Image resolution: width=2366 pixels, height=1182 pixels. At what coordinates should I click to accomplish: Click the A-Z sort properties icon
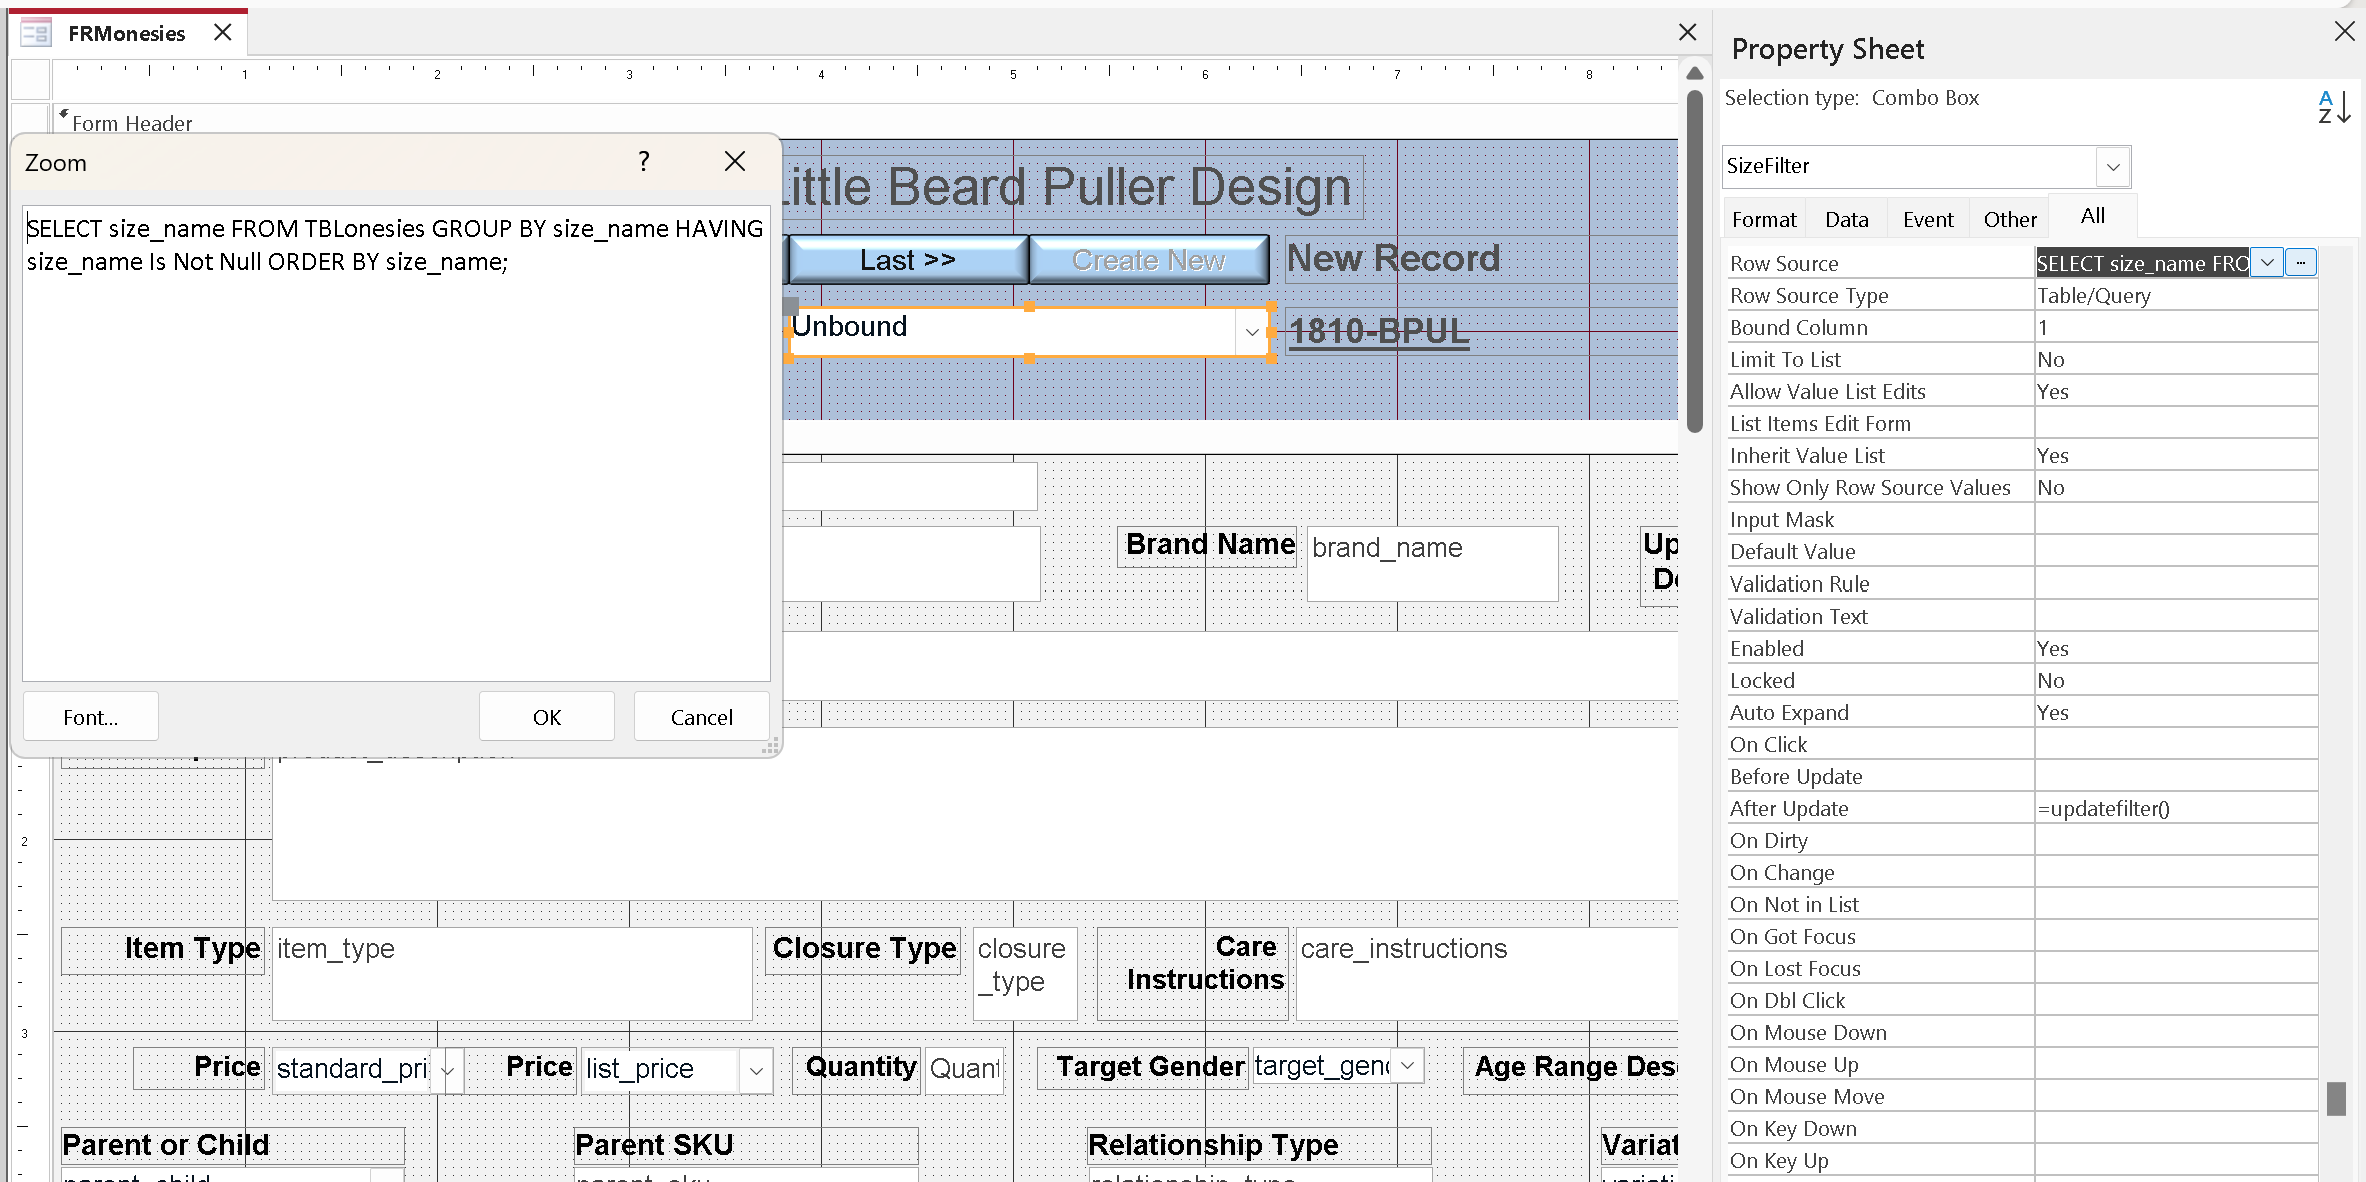pos(2333,106)
